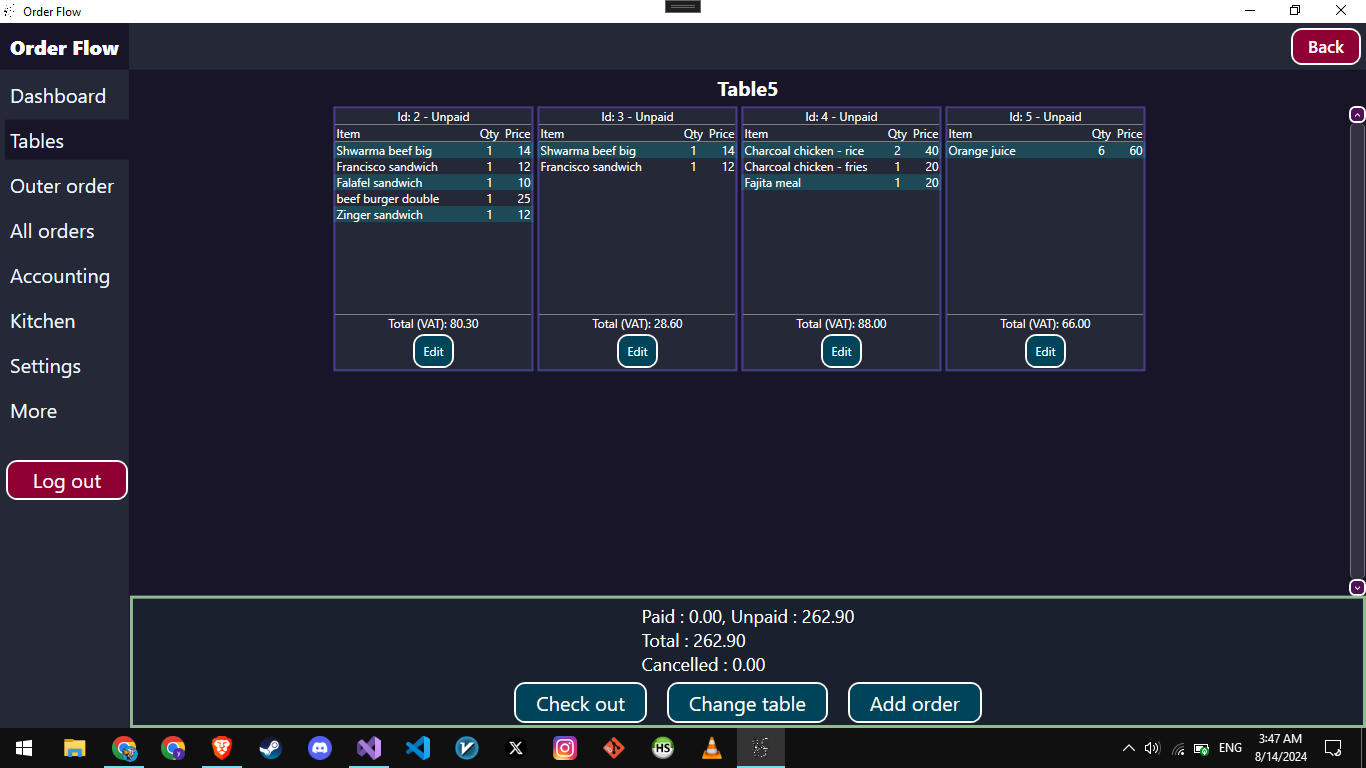Click the 'Id: 5 - Unpaid' header
The width and height of the screenshot is (1366, 768).
pos(1045,116)
